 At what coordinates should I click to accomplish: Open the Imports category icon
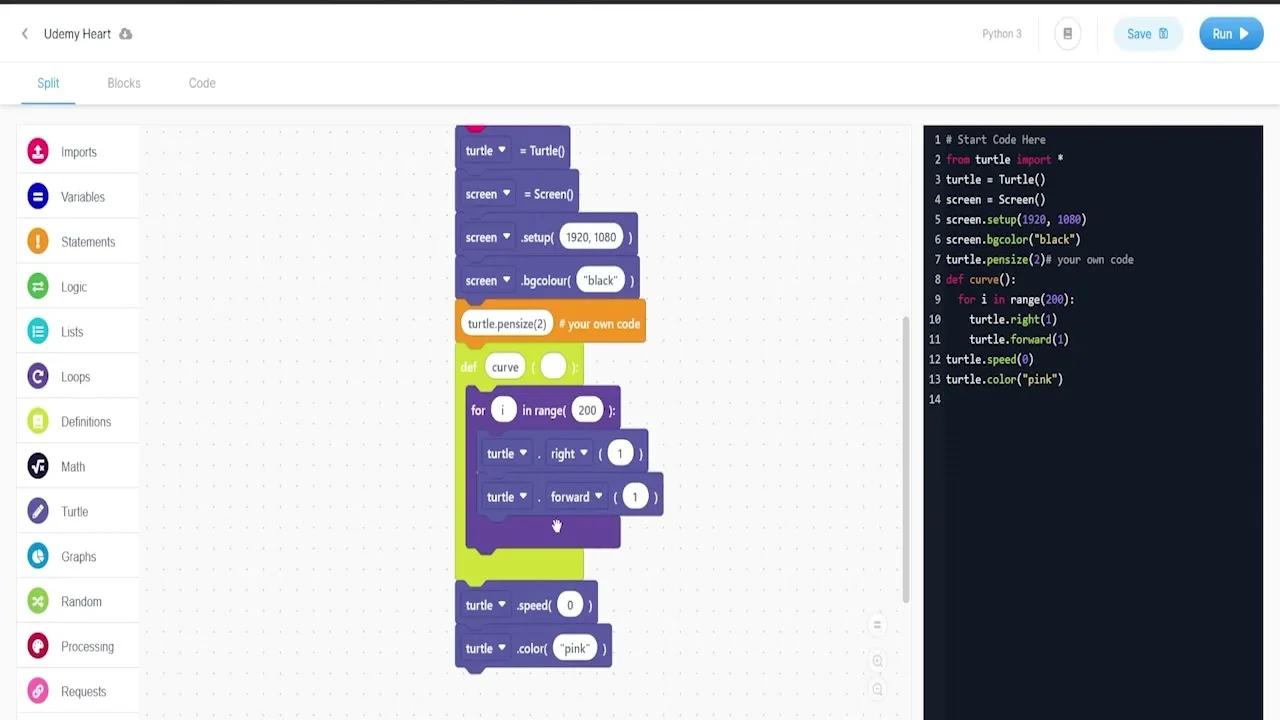(38, 152)
